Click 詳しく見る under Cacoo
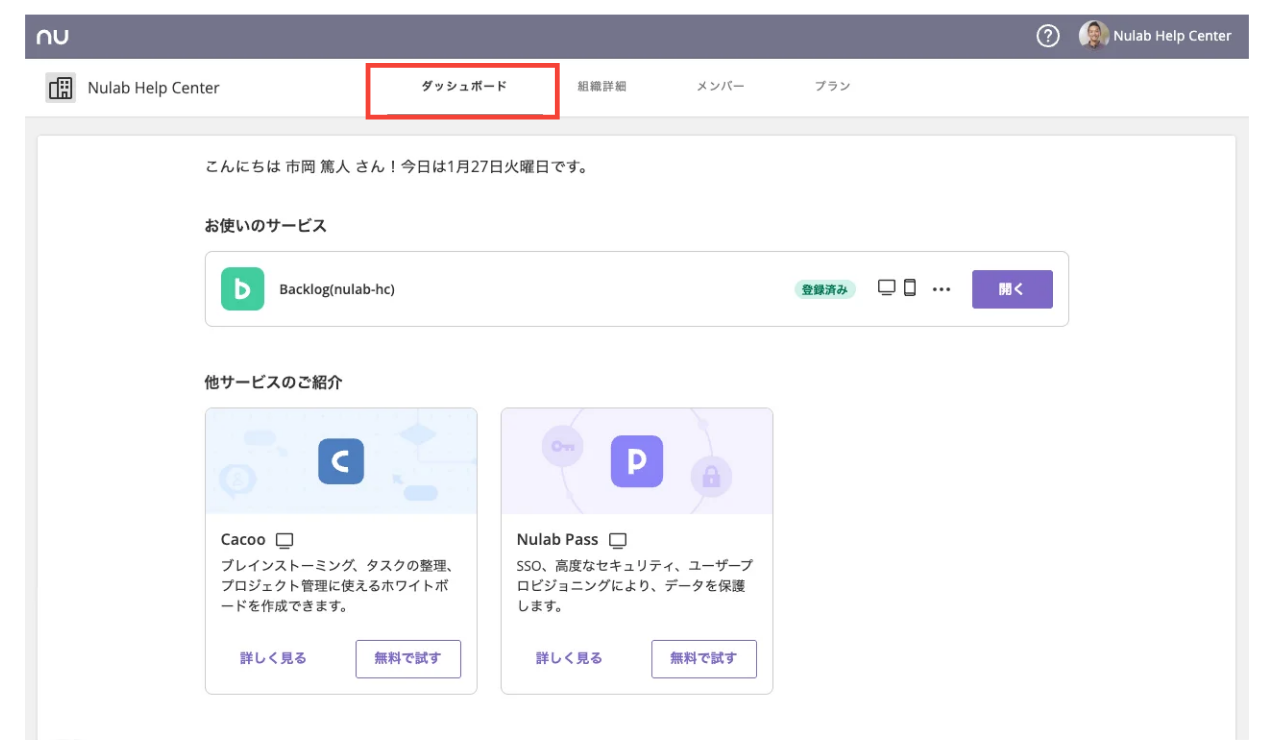Screen dimensions: 1274x755 273,658
